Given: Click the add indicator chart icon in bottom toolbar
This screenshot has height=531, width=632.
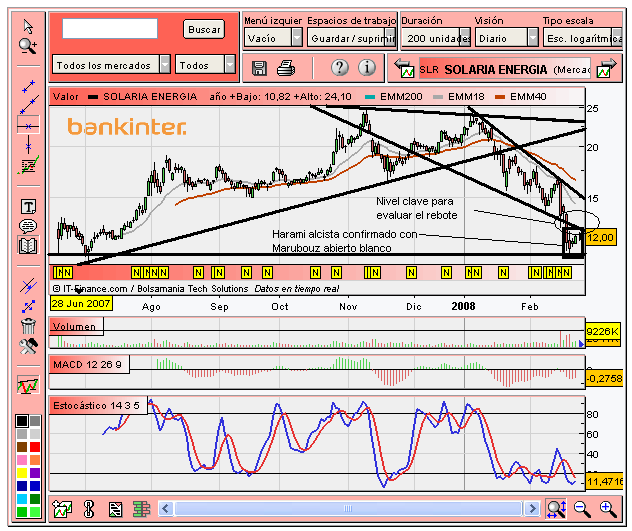Looking at the screenshot, I should tap(62, 509).
